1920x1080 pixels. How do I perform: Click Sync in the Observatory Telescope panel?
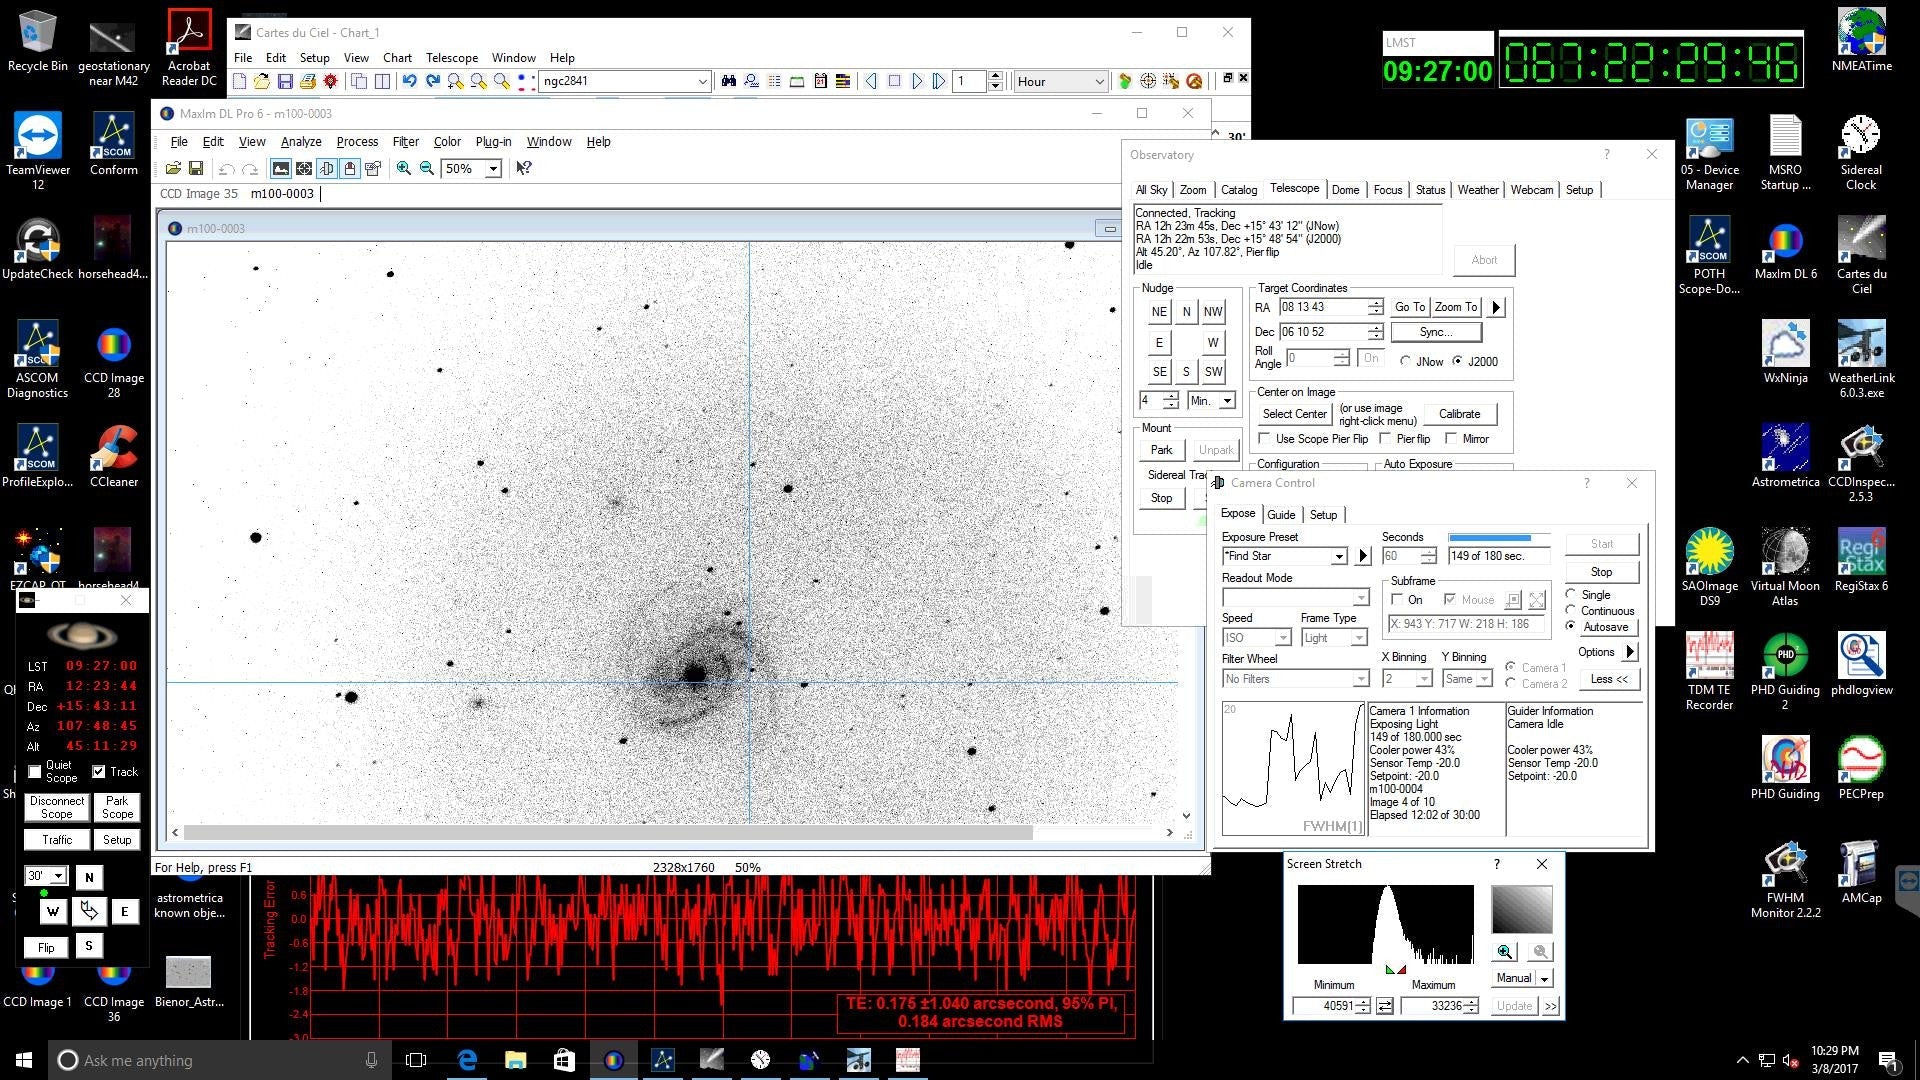click(x=1437, y=331)
